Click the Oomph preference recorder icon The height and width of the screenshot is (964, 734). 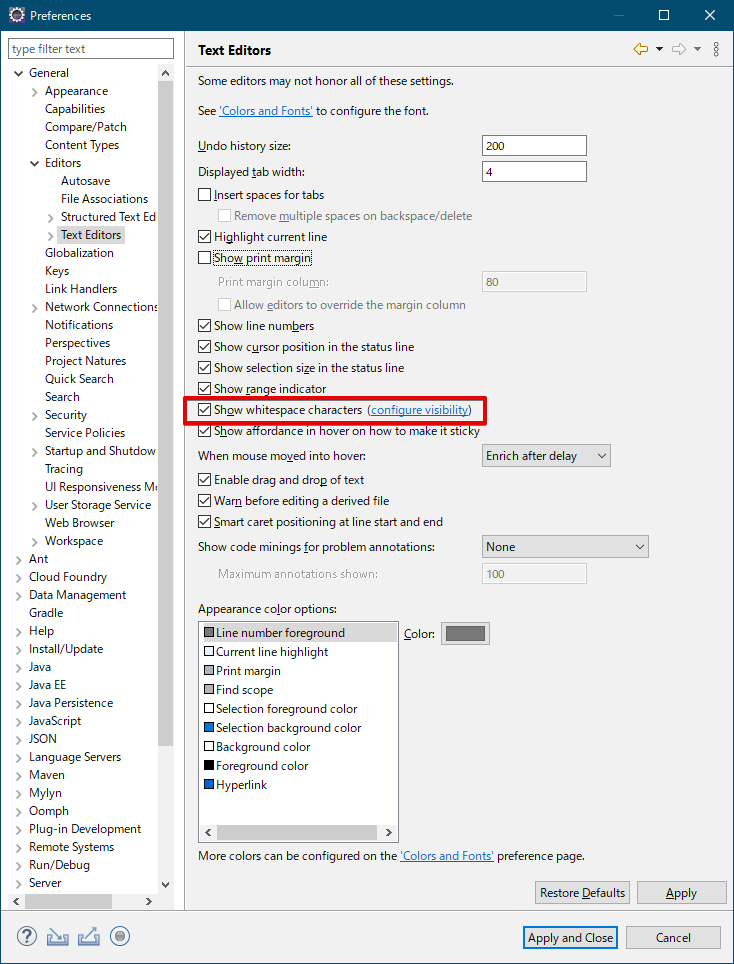click(120, 936)
